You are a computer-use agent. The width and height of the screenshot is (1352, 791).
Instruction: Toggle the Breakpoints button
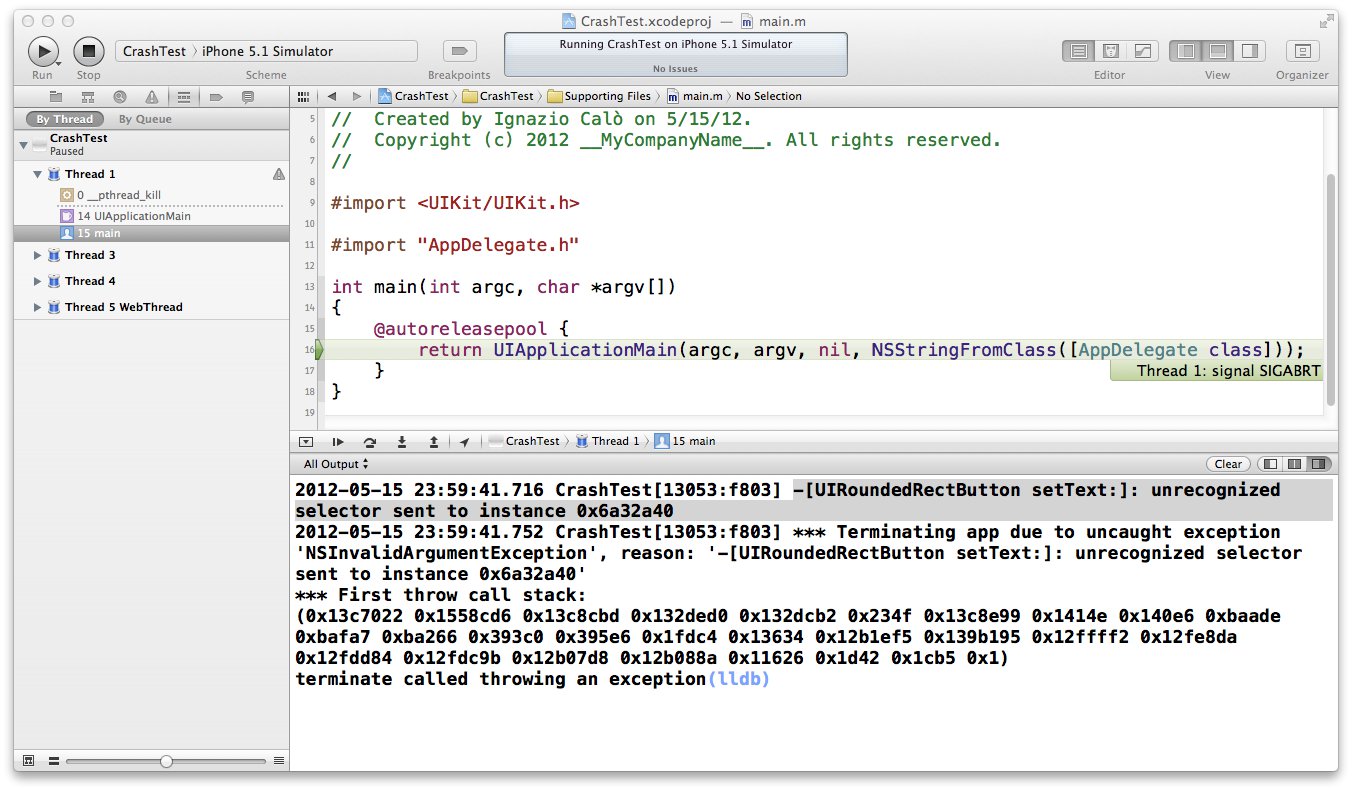[x=459, y=51]
